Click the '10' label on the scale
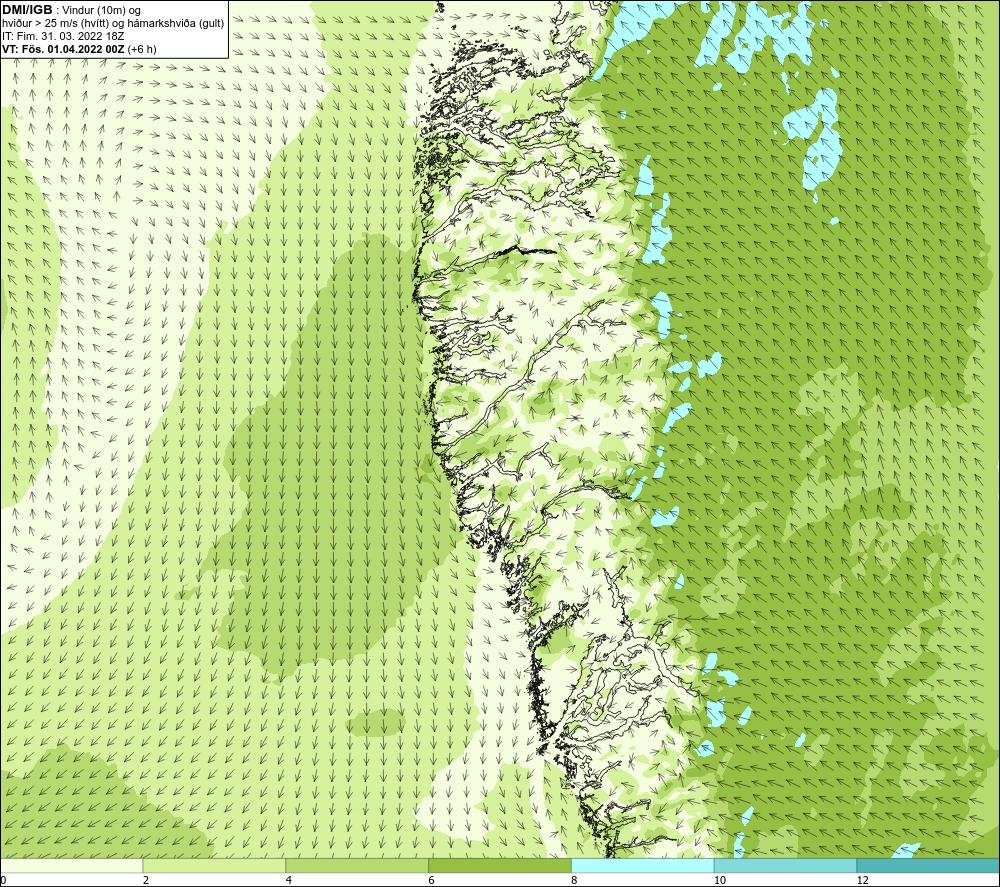Viewport: 1000px width, 887px height. (x=720, y=880)
